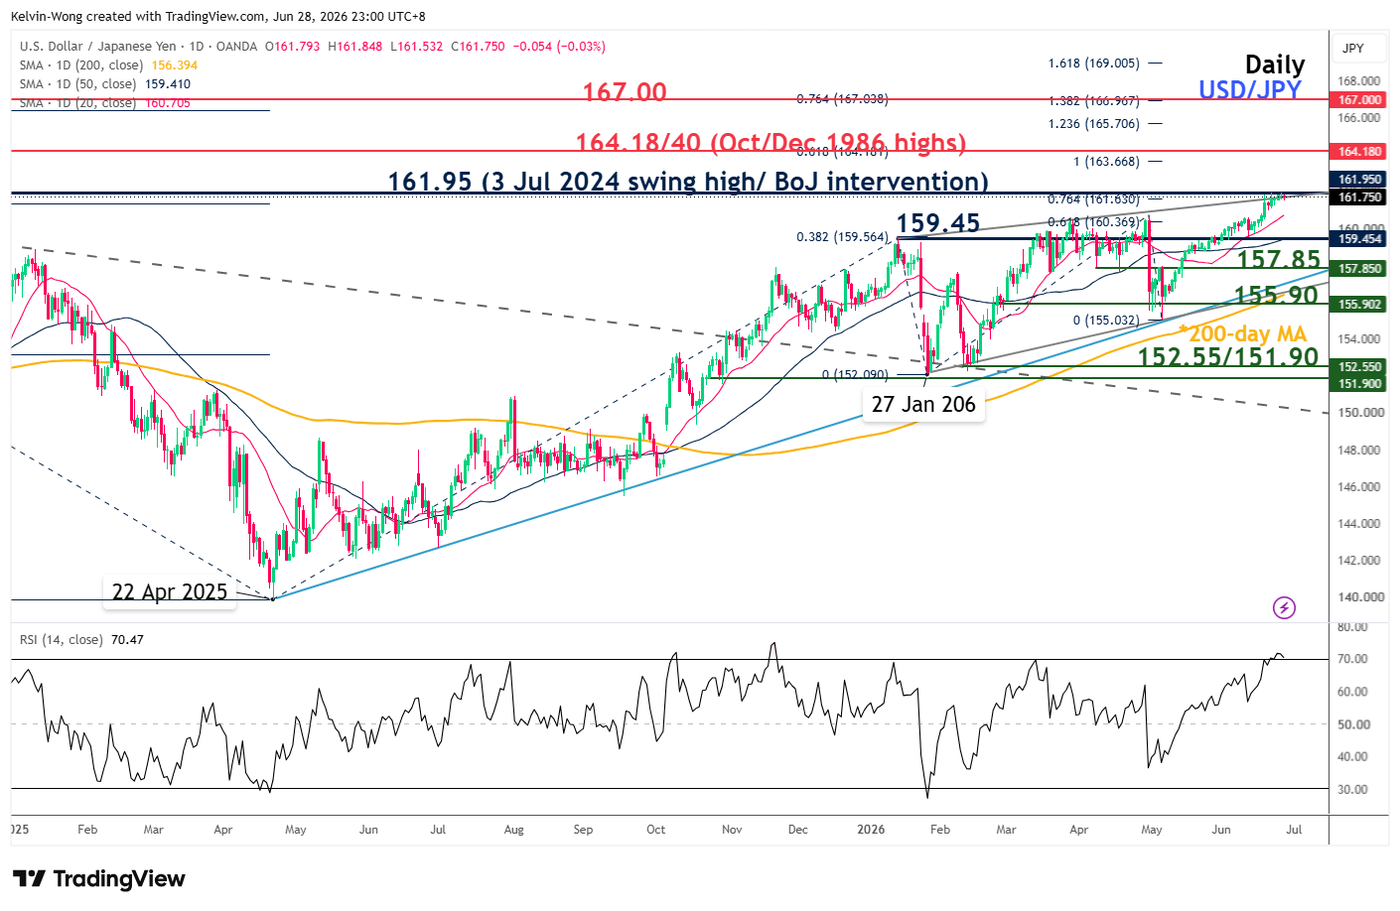Click the red 164.180 price axis tag
This screenshot has width=1400, height=911.
1360,152
